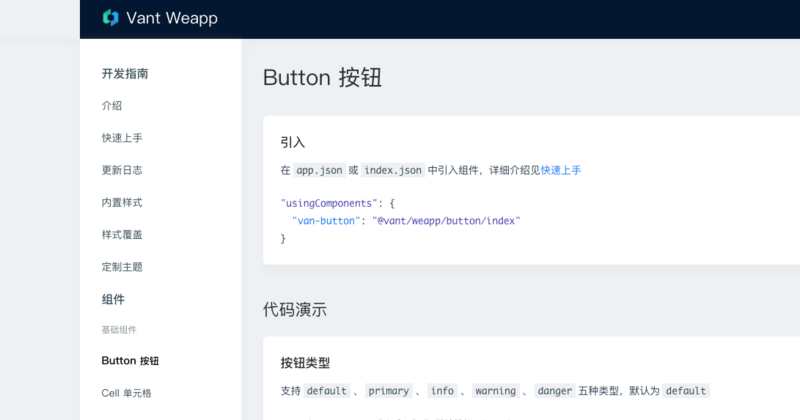800x420 pixels.
Task: Click the 按钮类型 subsection heading
Action: [x=305, y=363]
